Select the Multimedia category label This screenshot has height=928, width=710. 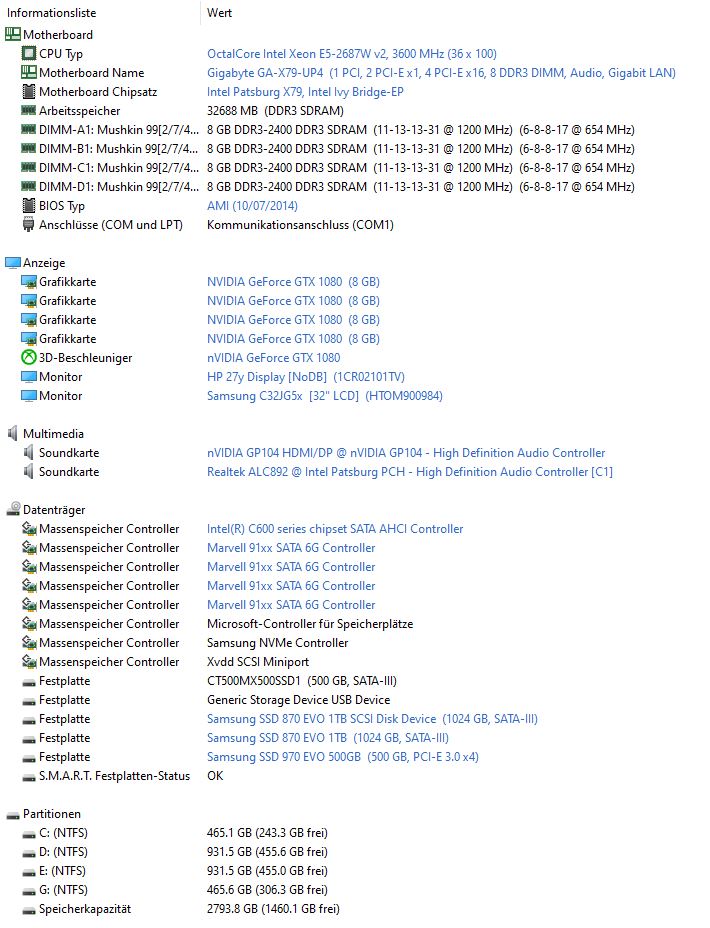click(x=53, y=433)
